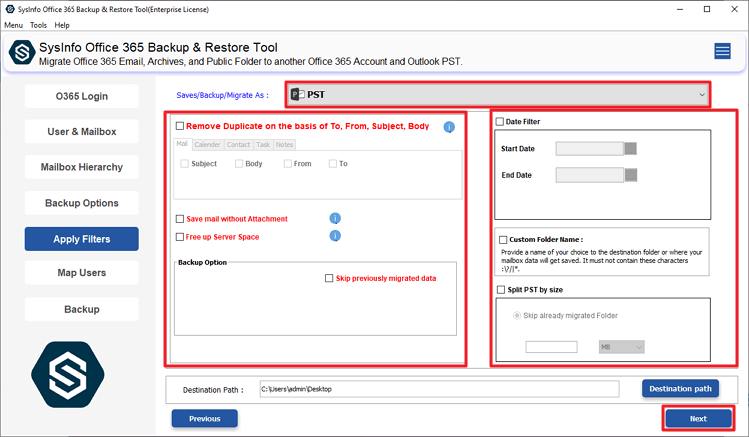The image size is (749, 437).
Task: Click info icon next to Free up Server Space
Action: 335,236
